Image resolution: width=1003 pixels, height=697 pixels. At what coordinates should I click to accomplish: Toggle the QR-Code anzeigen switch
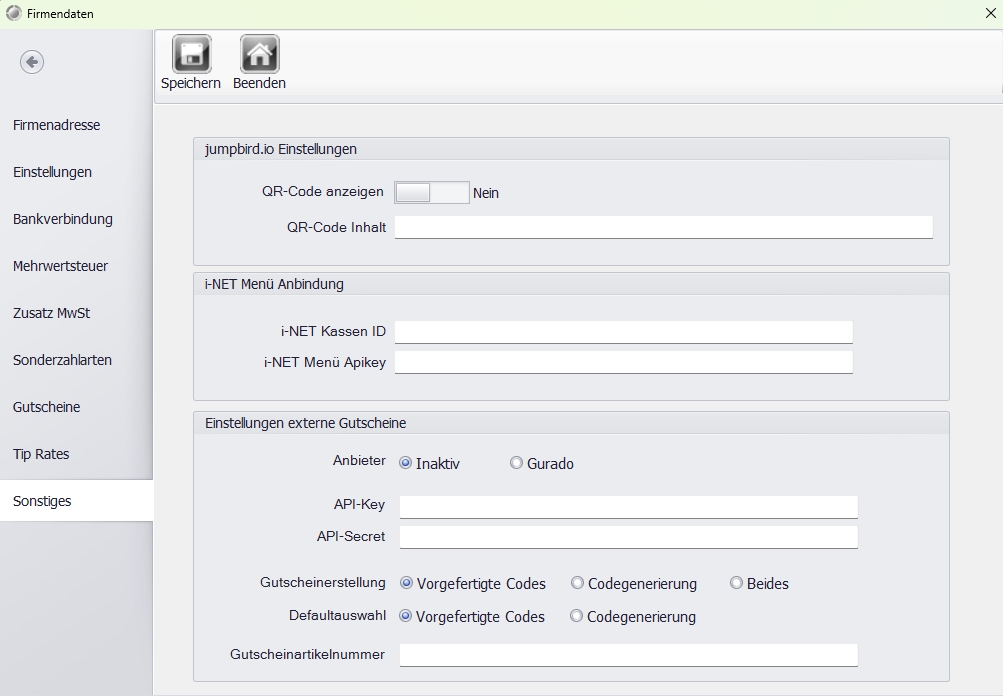click(x=431, y=193)
